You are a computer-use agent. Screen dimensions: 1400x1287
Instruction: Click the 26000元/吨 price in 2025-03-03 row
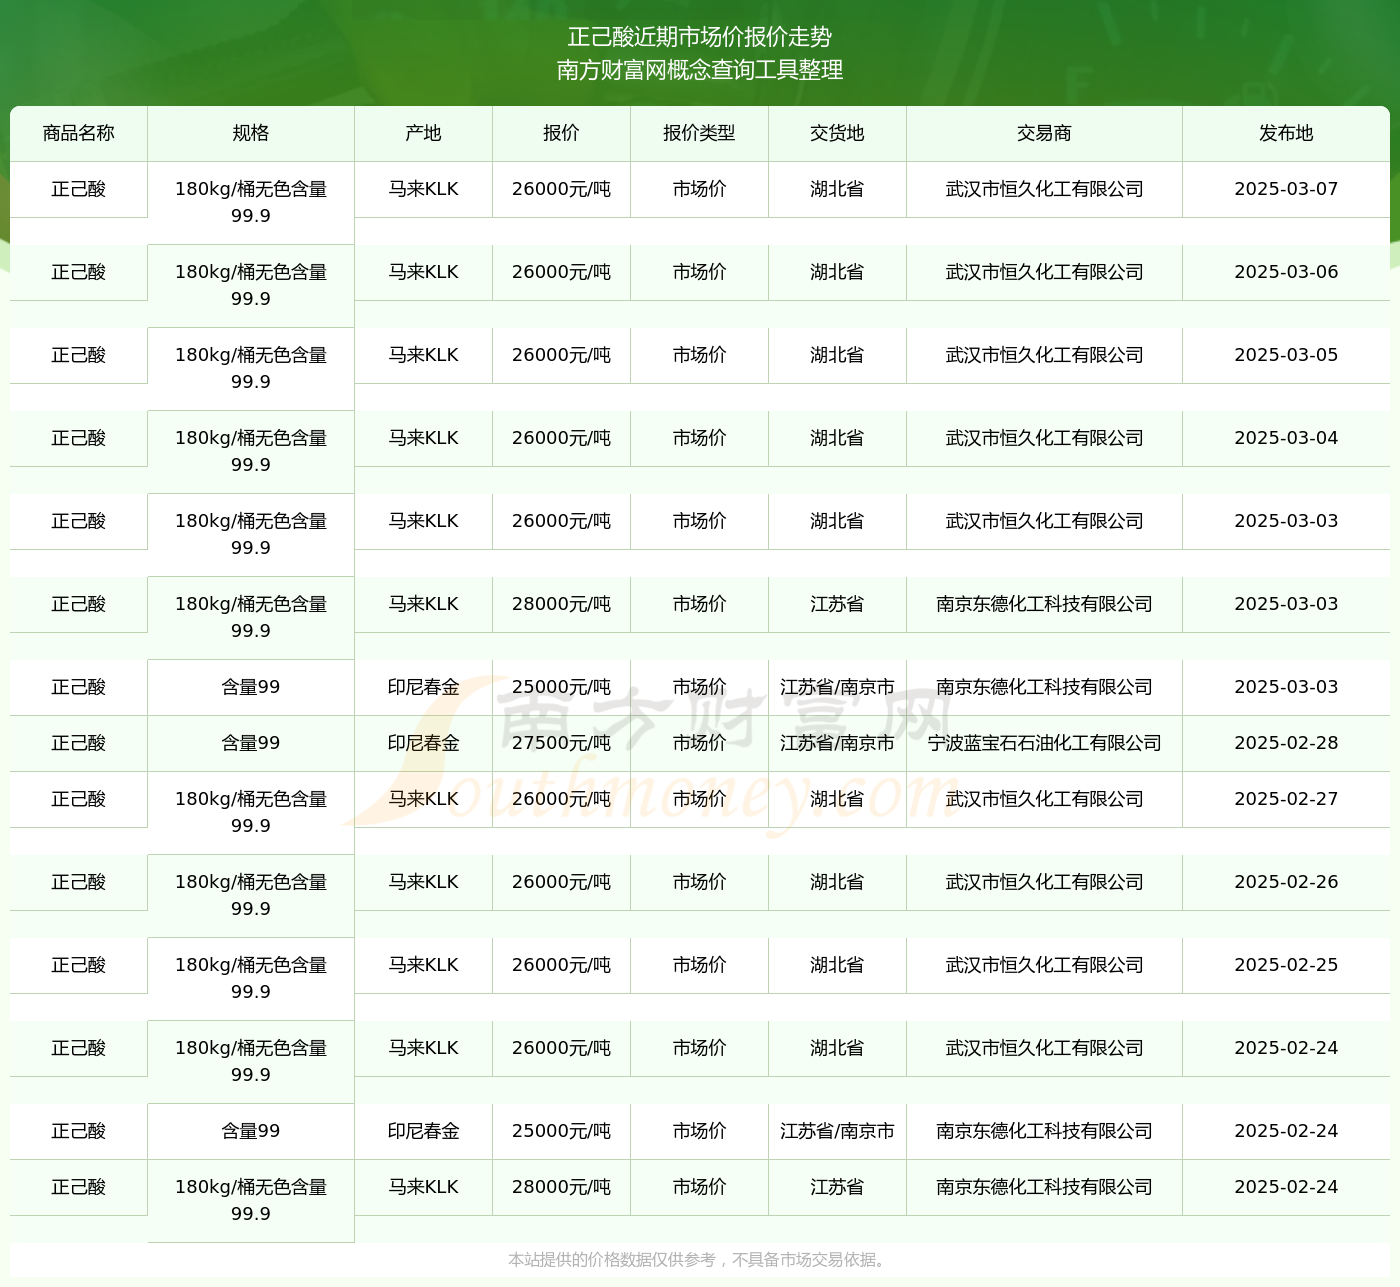tap(562, 521)
